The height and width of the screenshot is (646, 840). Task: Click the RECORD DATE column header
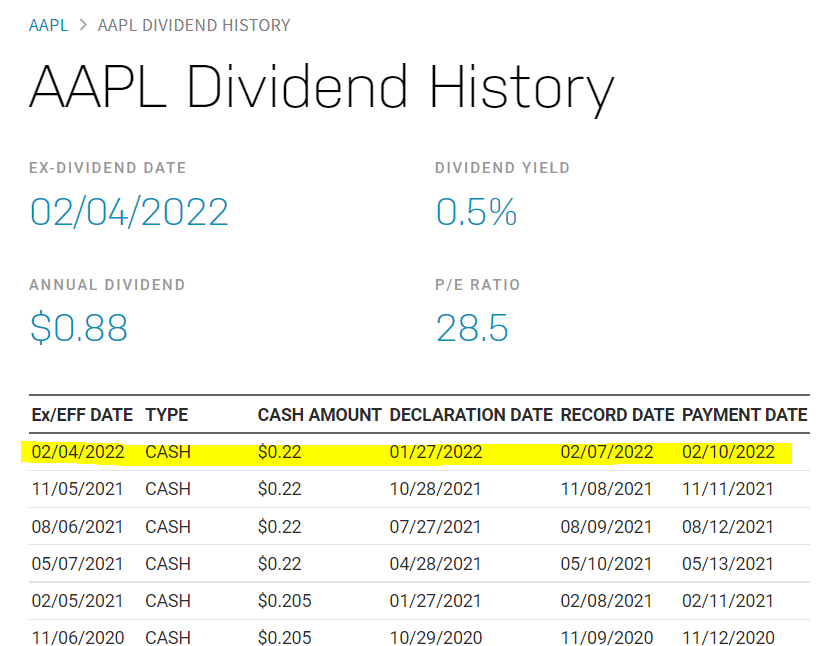point(617,415)
